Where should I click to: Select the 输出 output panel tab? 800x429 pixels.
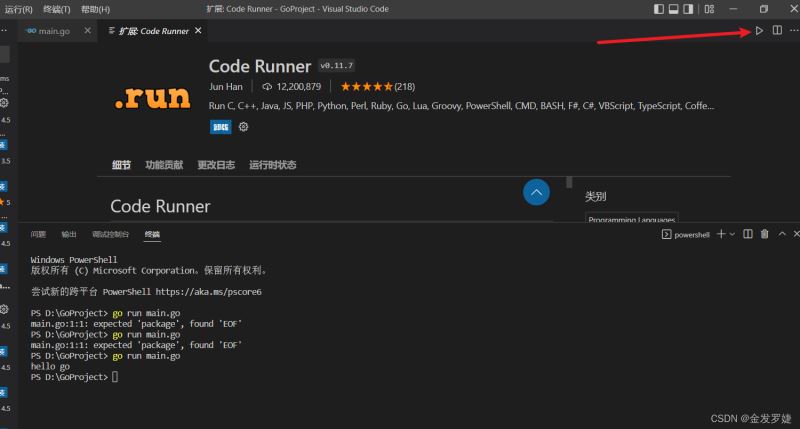point(68,234)
